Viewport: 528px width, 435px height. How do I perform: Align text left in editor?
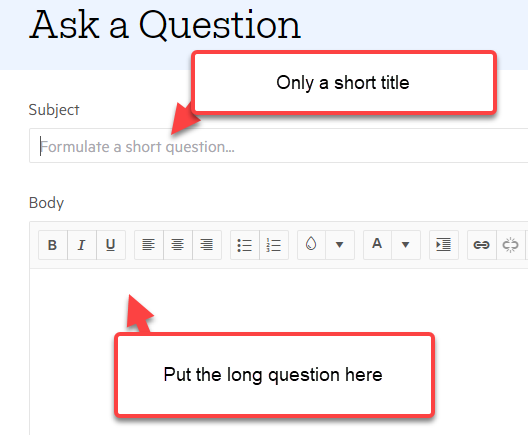[149, 245]
